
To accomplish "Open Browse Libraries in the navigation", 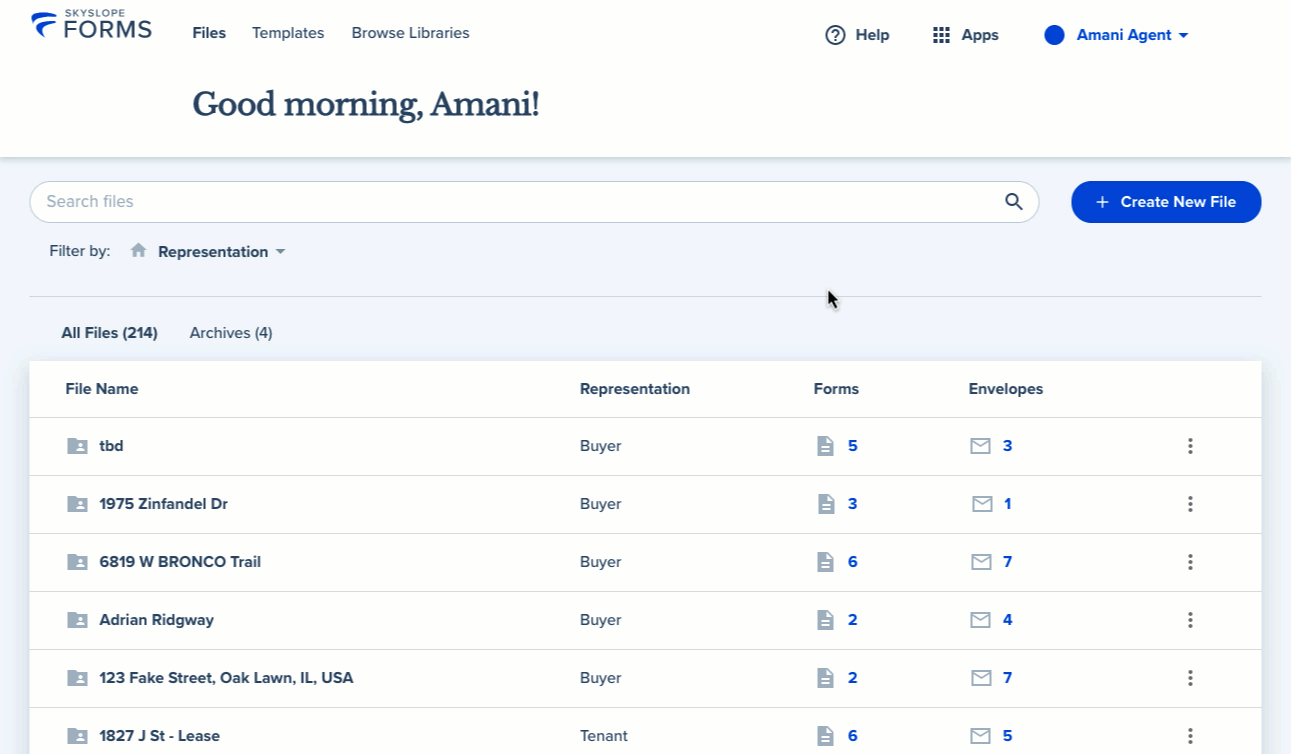I will tap(410, 33).
